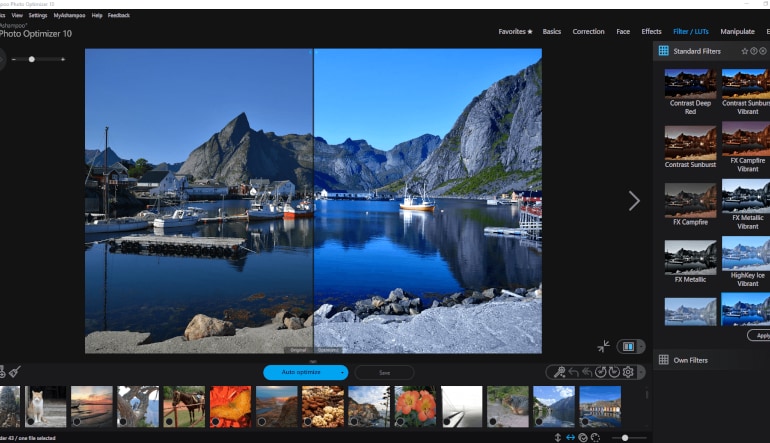
Task: Select the horse photo checkbox circle
Action: click(x=169, y=421)
